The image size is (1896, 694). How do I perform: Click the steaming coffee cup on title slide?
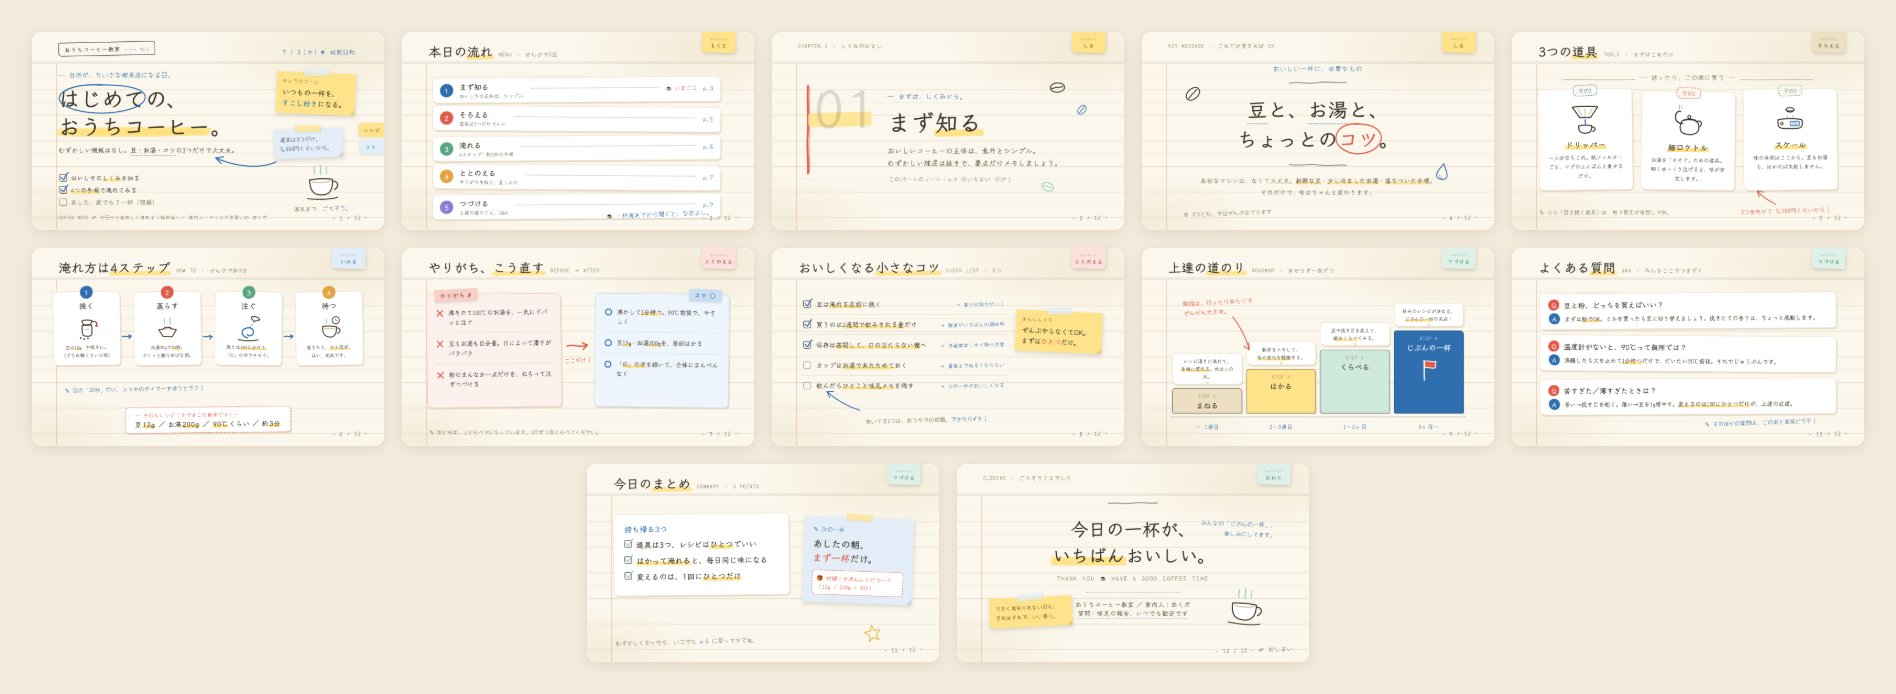323,184
